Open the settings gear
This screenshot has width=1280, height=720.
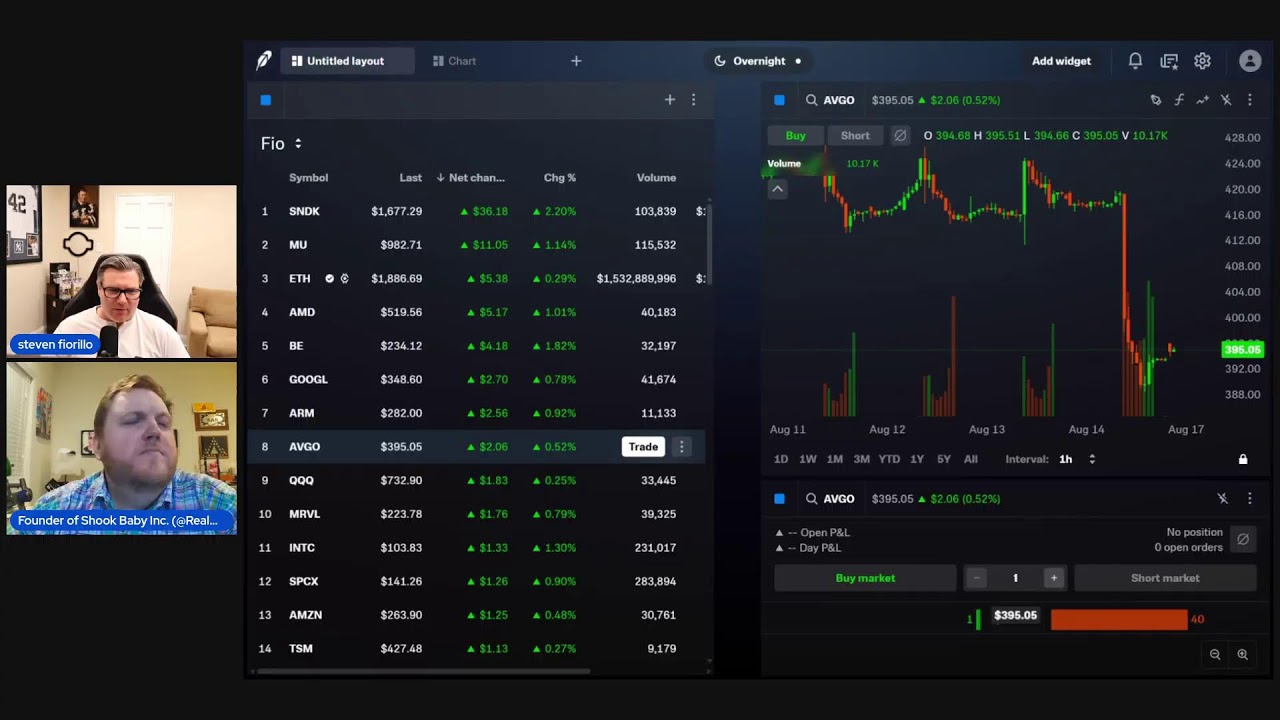click(1202, 61)
